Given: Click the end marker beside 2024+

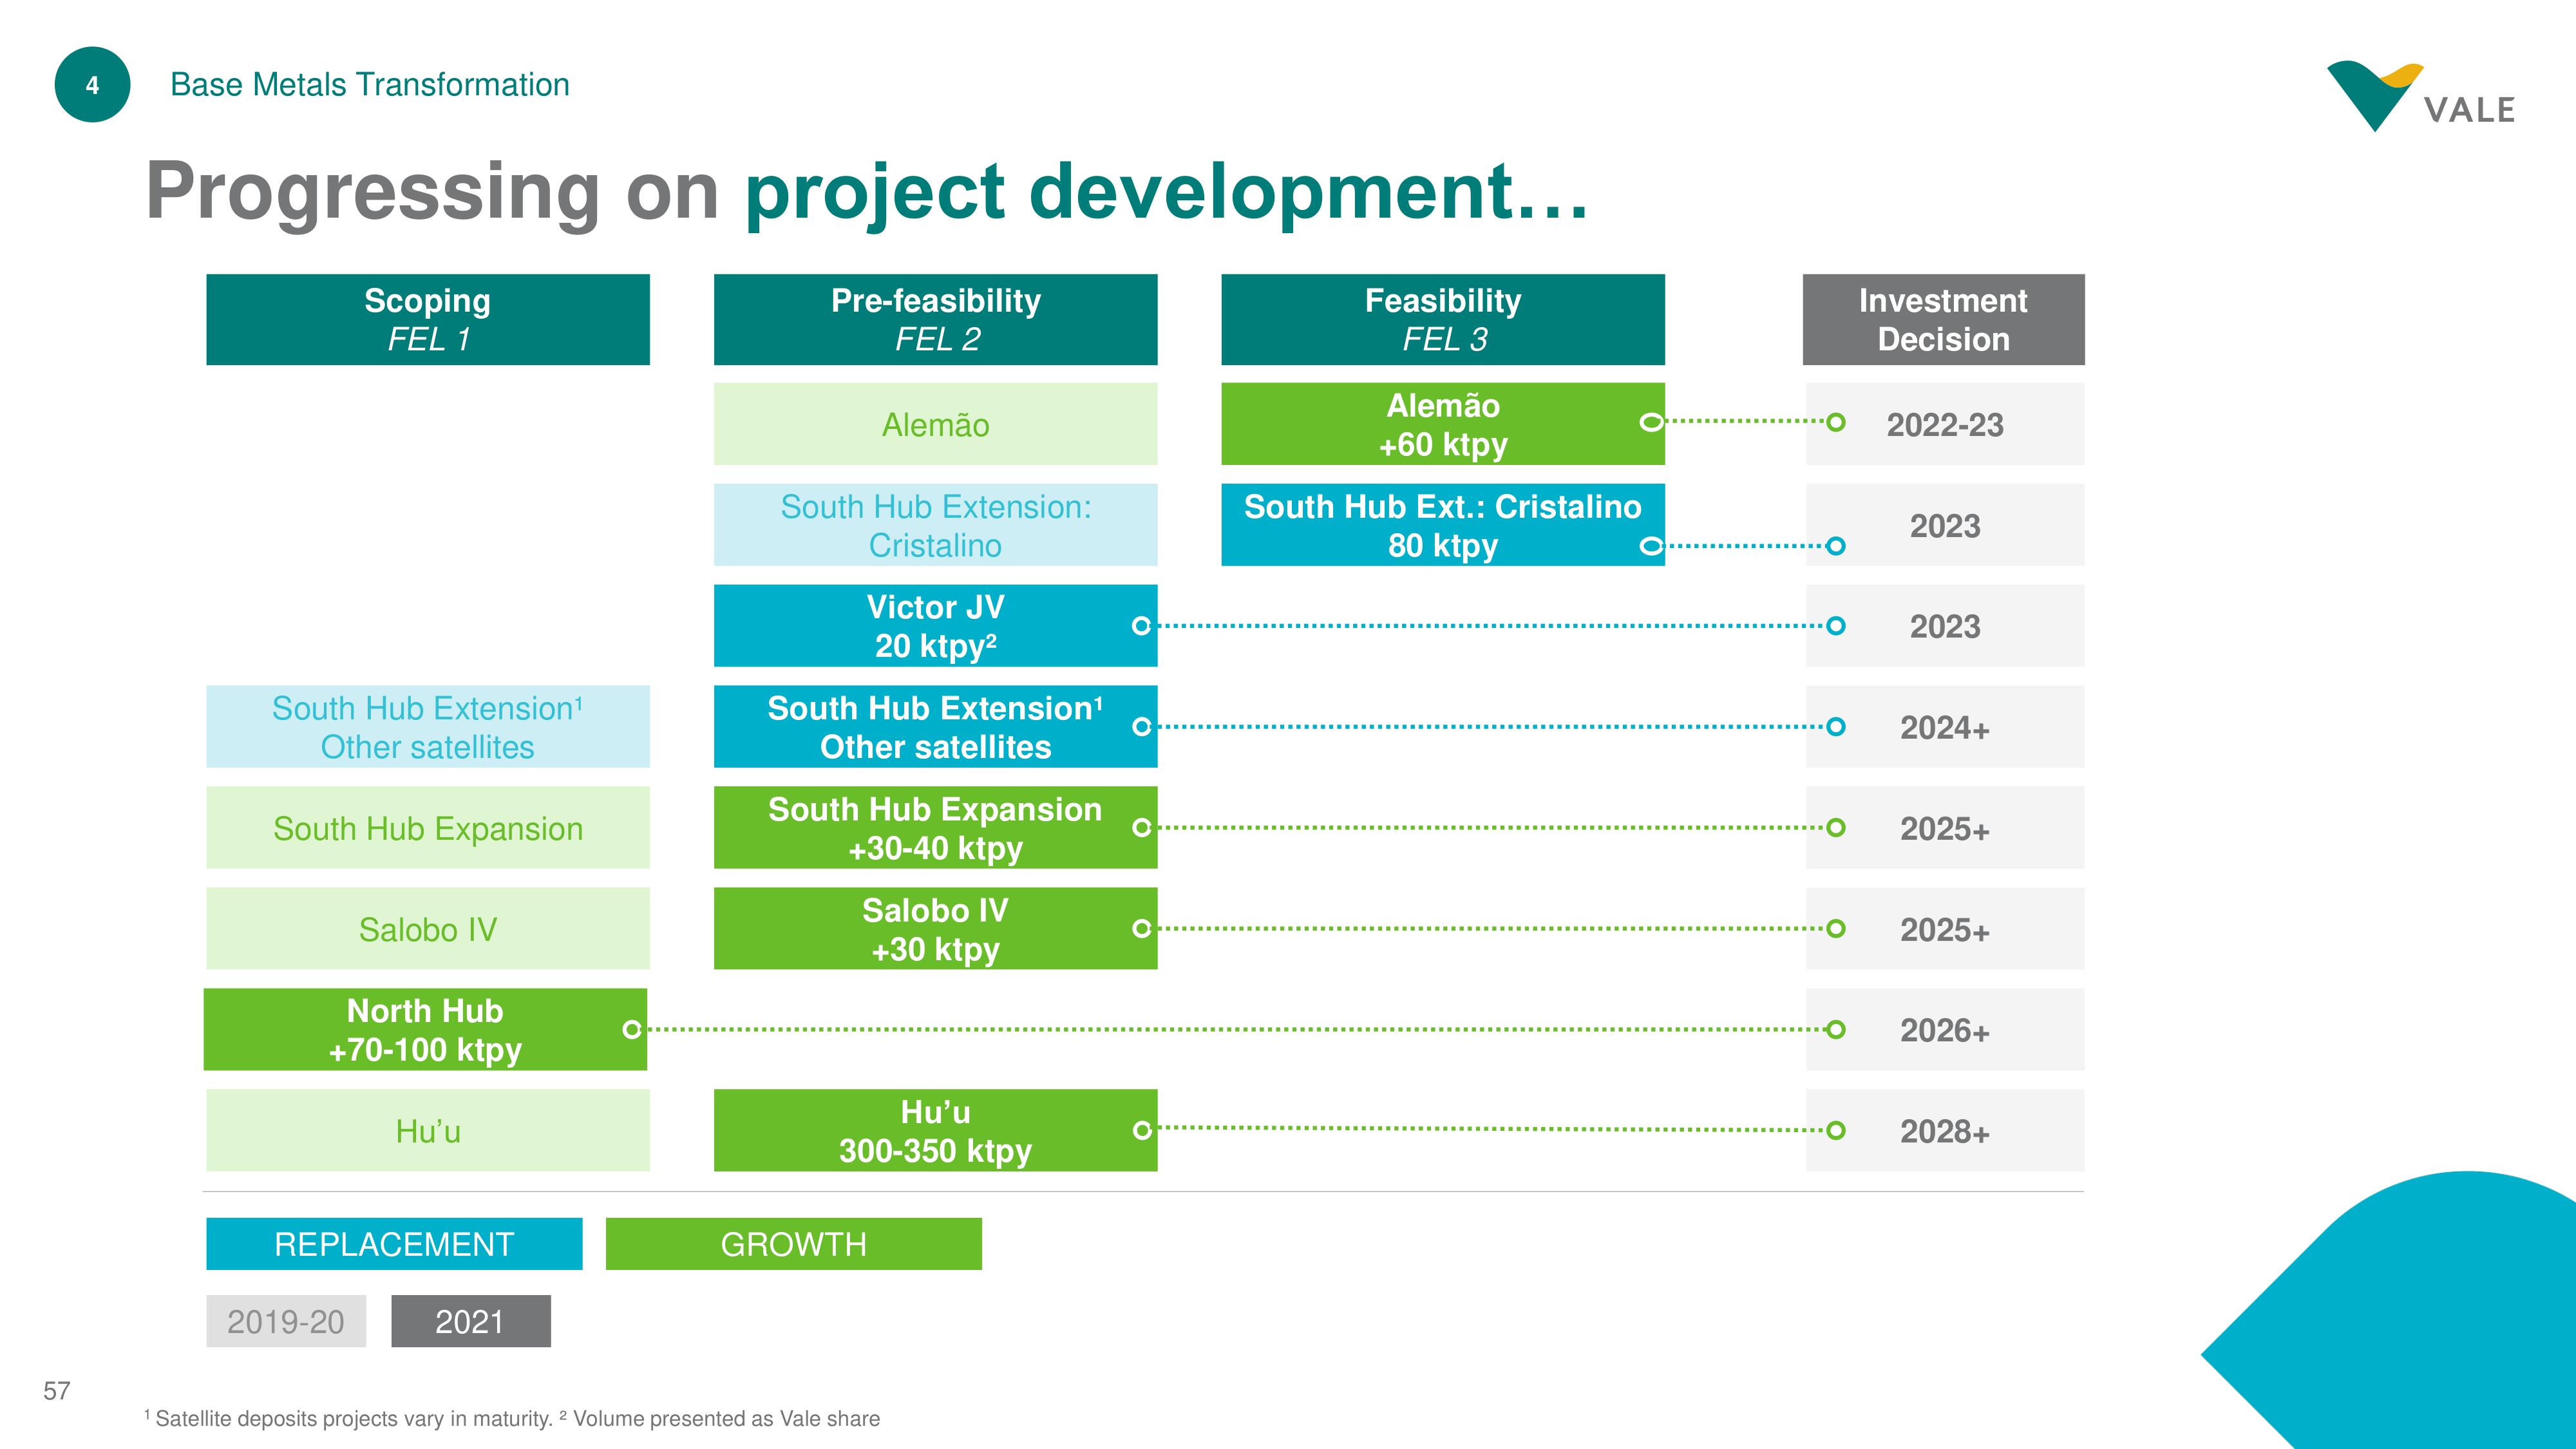Looking at the screenshot, I should [1836, 727].
